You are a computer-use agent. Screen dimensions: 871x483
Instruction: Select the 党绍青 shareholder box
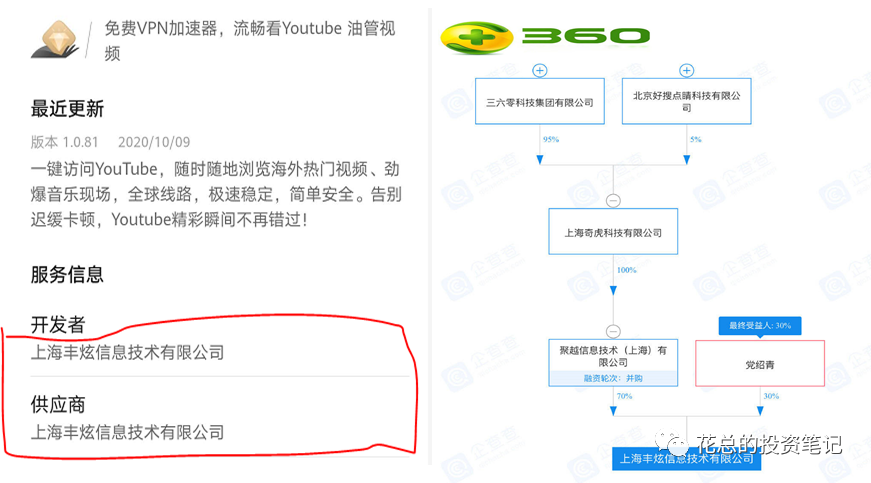[x=760, y=364]
